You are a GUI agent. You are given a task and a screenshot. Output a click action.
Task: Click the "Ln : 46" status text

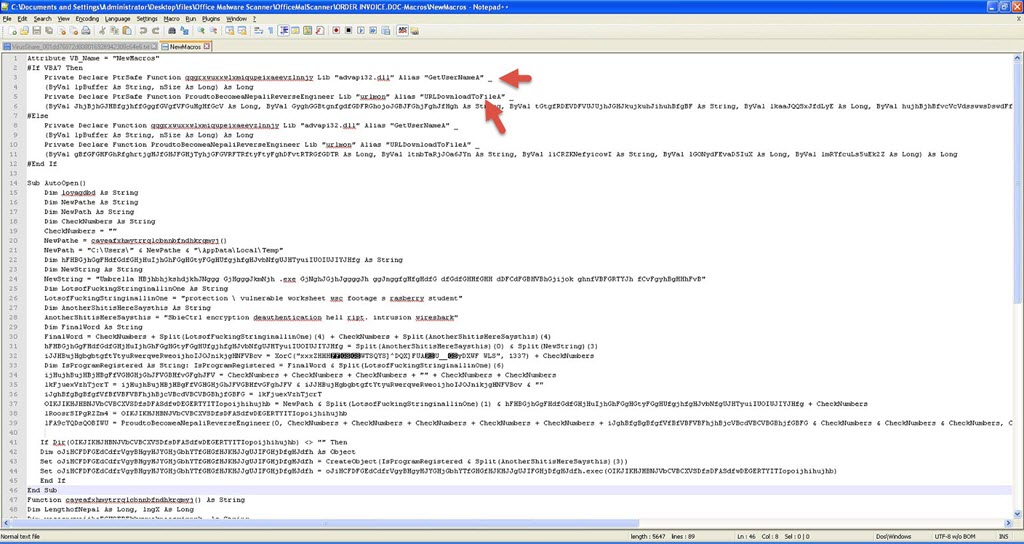click(x=747, y=536)
